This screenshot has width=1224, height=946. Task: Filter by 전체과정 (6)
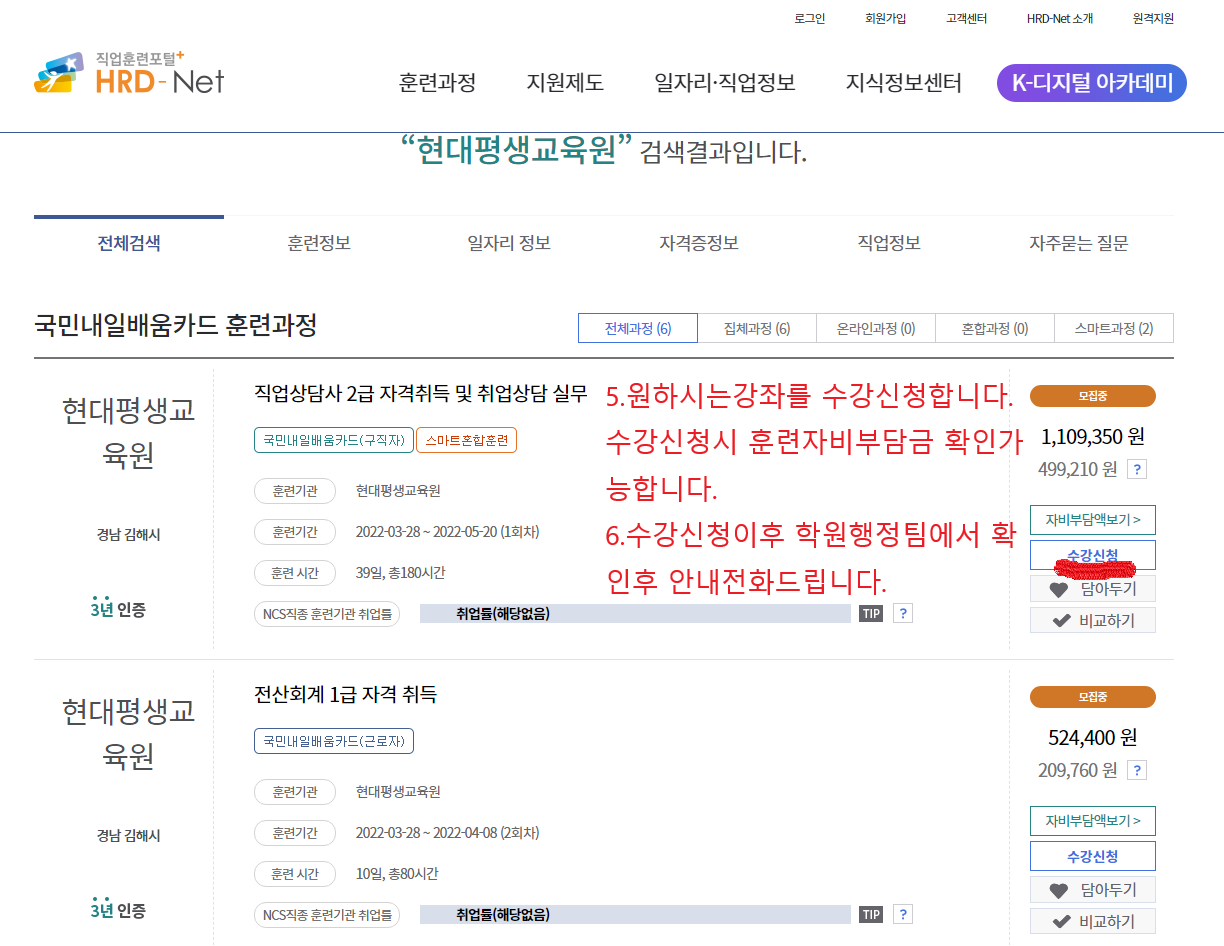pyautogui.click(x=638, y=328)
